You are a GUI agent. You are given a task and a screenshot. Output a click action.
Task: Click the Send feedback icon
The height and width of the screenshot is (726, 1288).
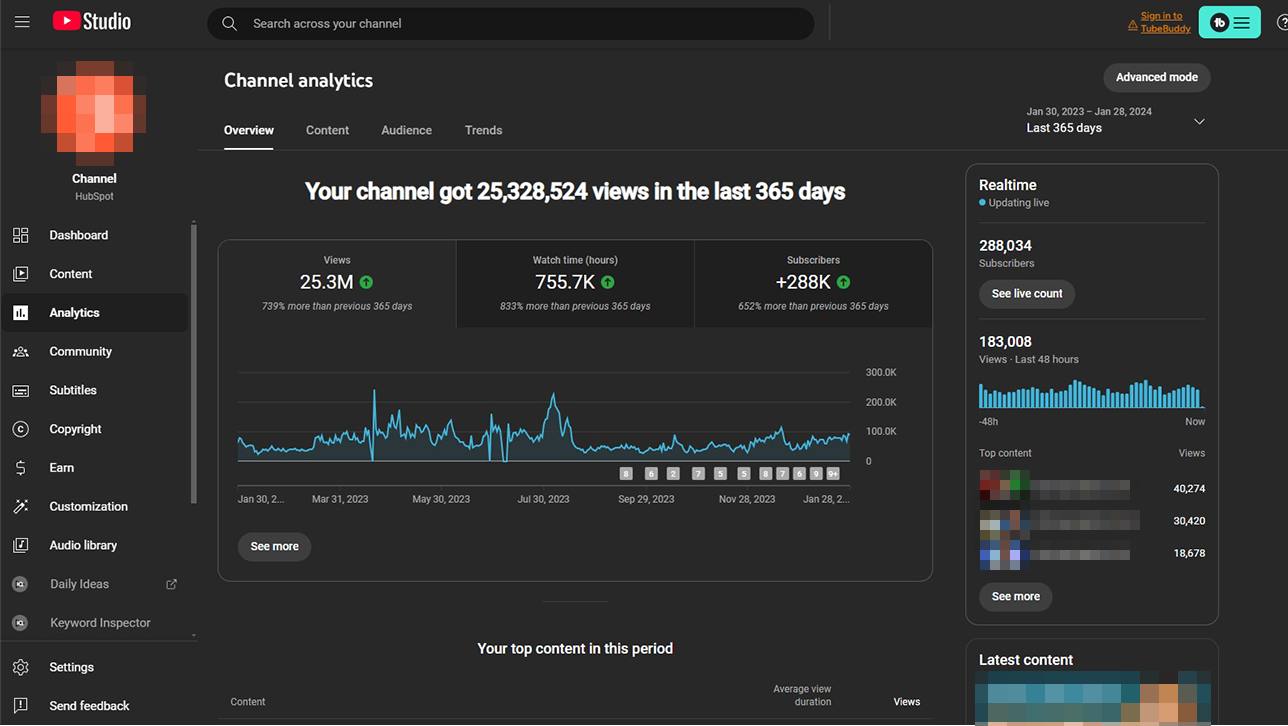pyautogui.click(x=20, y=706)
